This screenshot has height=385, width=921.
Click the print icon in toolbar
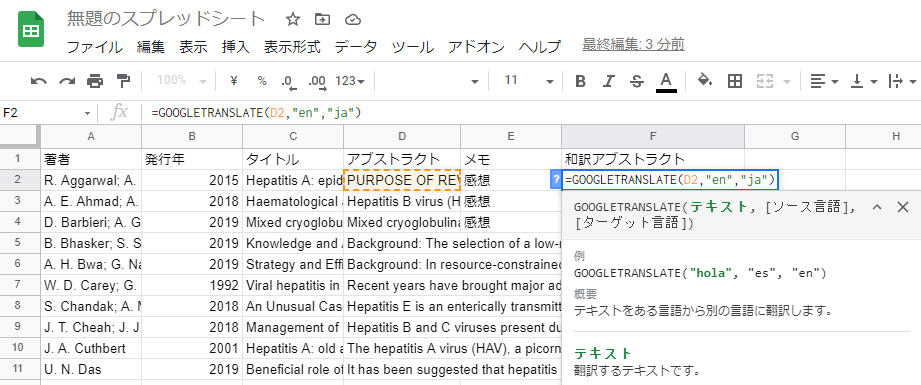(95, 81)
